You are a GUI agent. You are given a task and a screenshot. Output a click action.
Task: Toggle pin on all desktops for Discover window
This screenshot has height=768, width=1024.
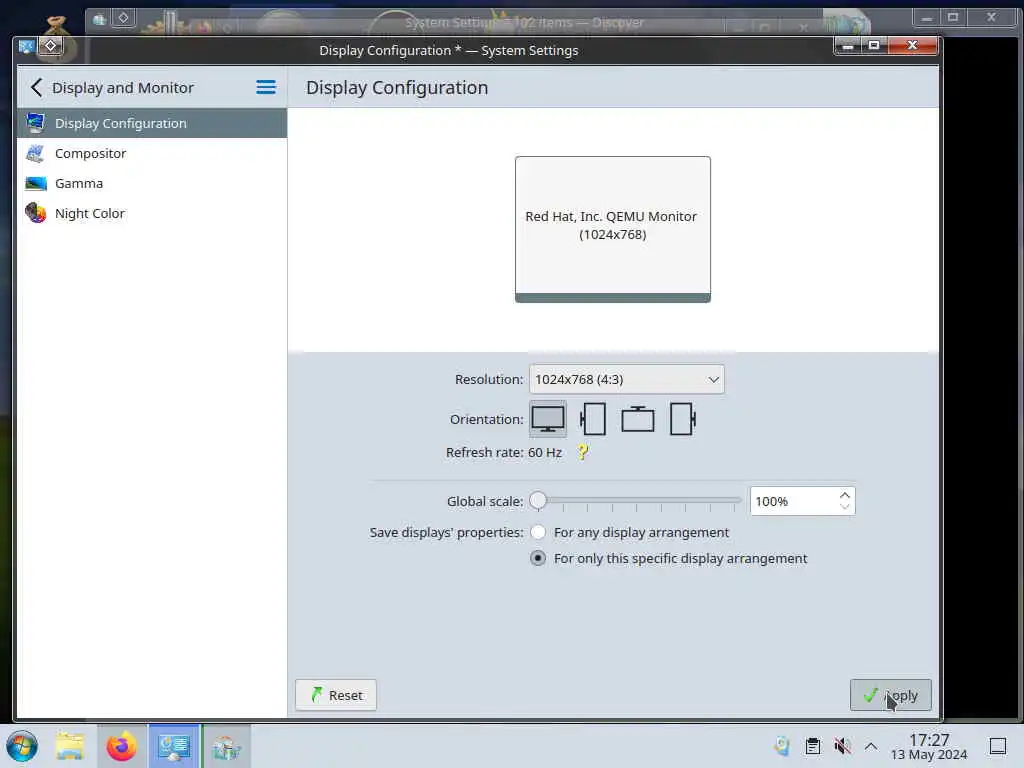123,18
